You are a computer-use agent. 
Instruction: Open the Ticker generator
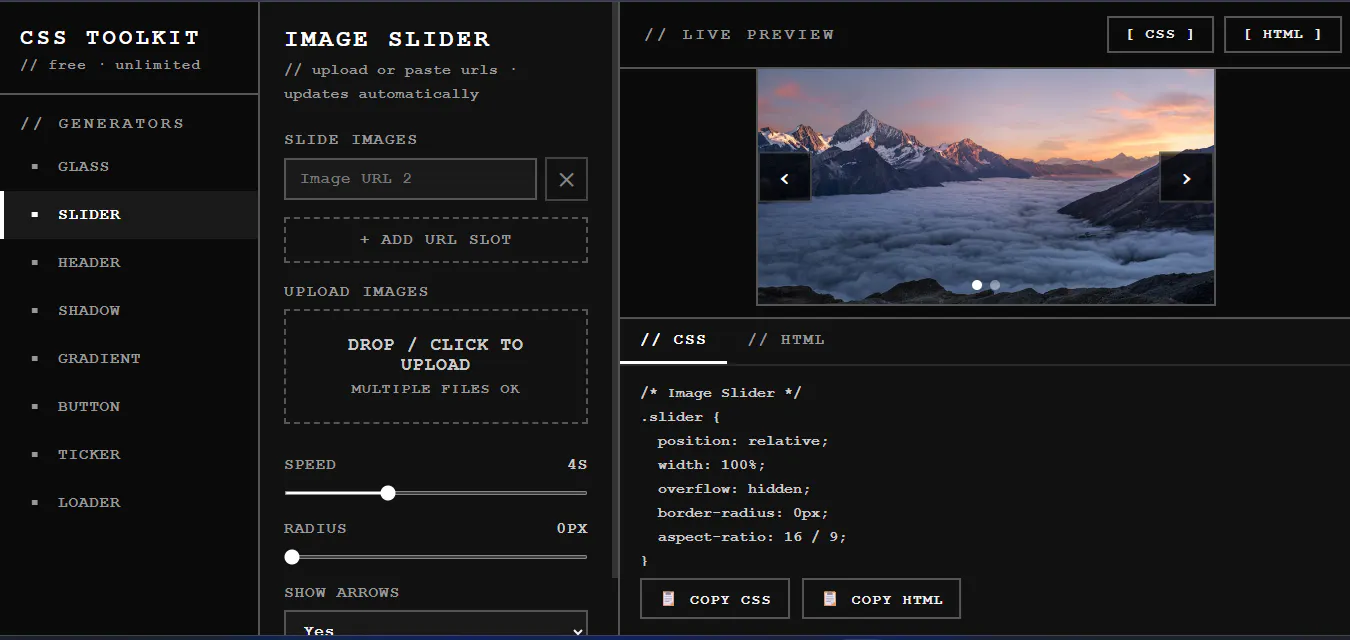coord(130,455)
